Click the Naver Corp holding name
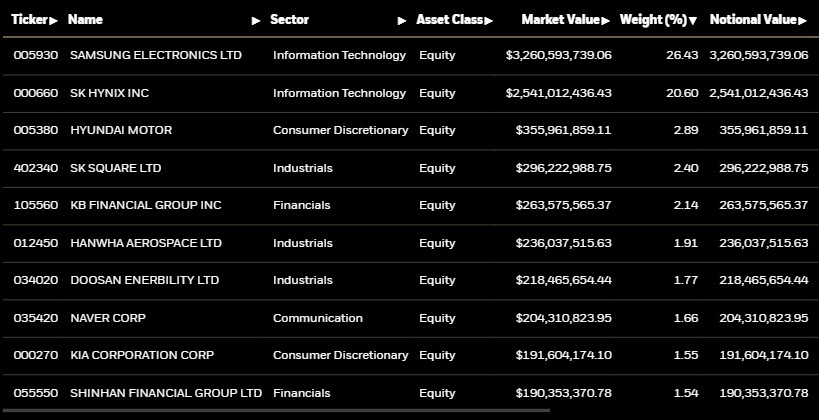Viewport: 819px width, 420px height. 107,318
